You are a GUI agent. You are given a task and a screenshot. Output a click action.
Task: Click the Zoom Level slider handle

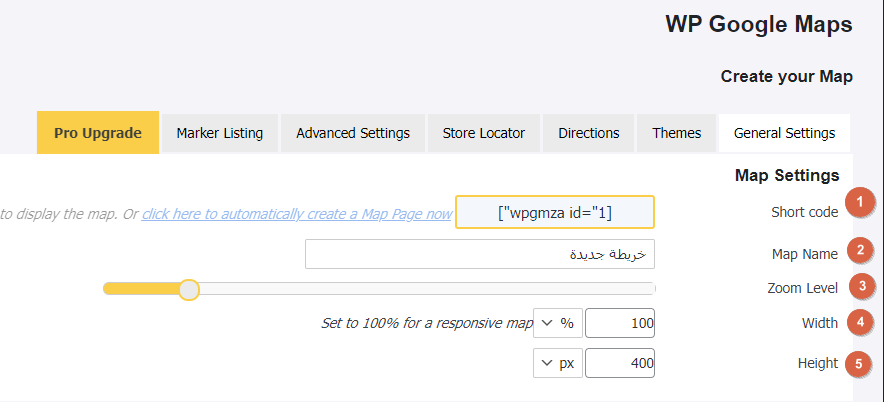(x=188, y=289)
